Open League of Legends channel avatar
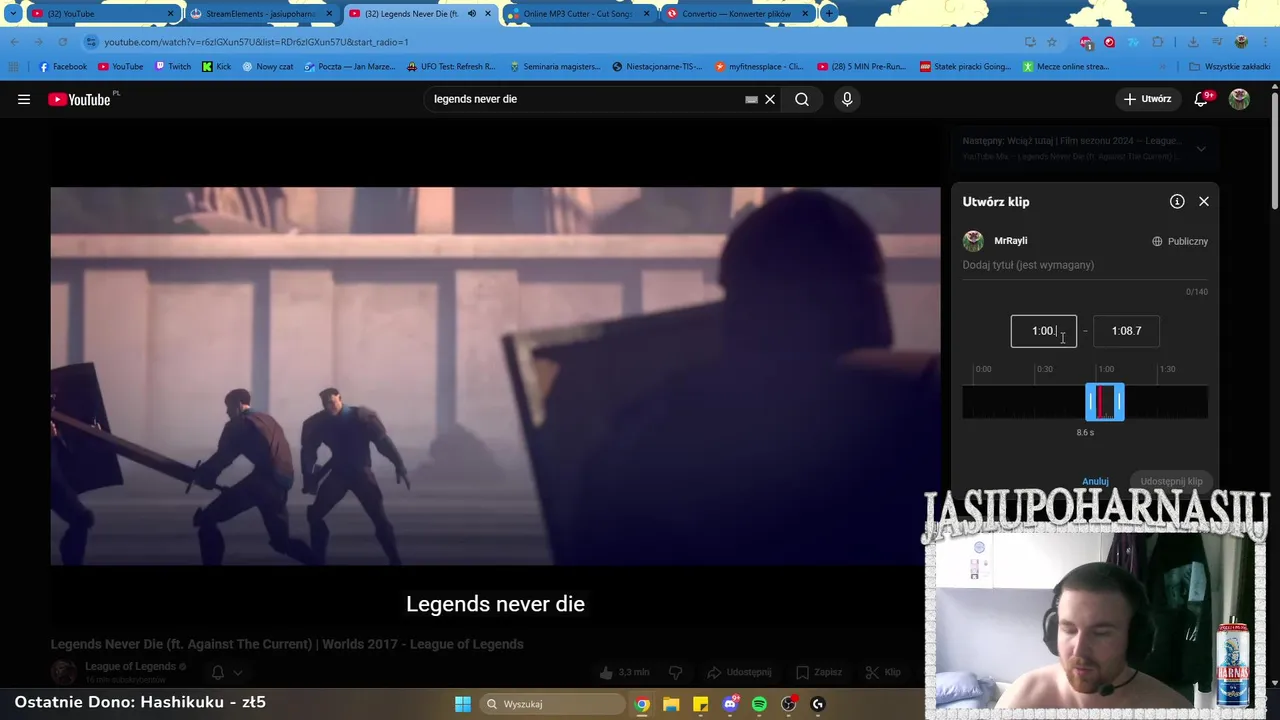 tap(63, 672)
